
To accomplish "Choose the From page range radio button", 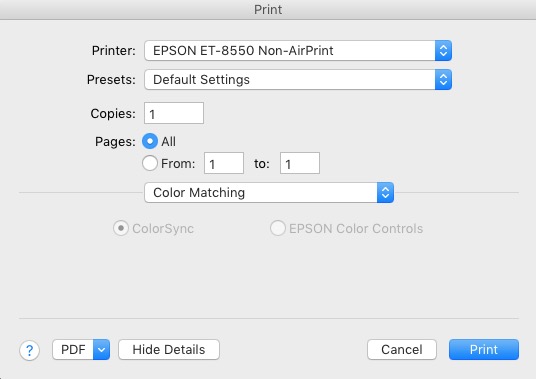I will pos(150,163).
